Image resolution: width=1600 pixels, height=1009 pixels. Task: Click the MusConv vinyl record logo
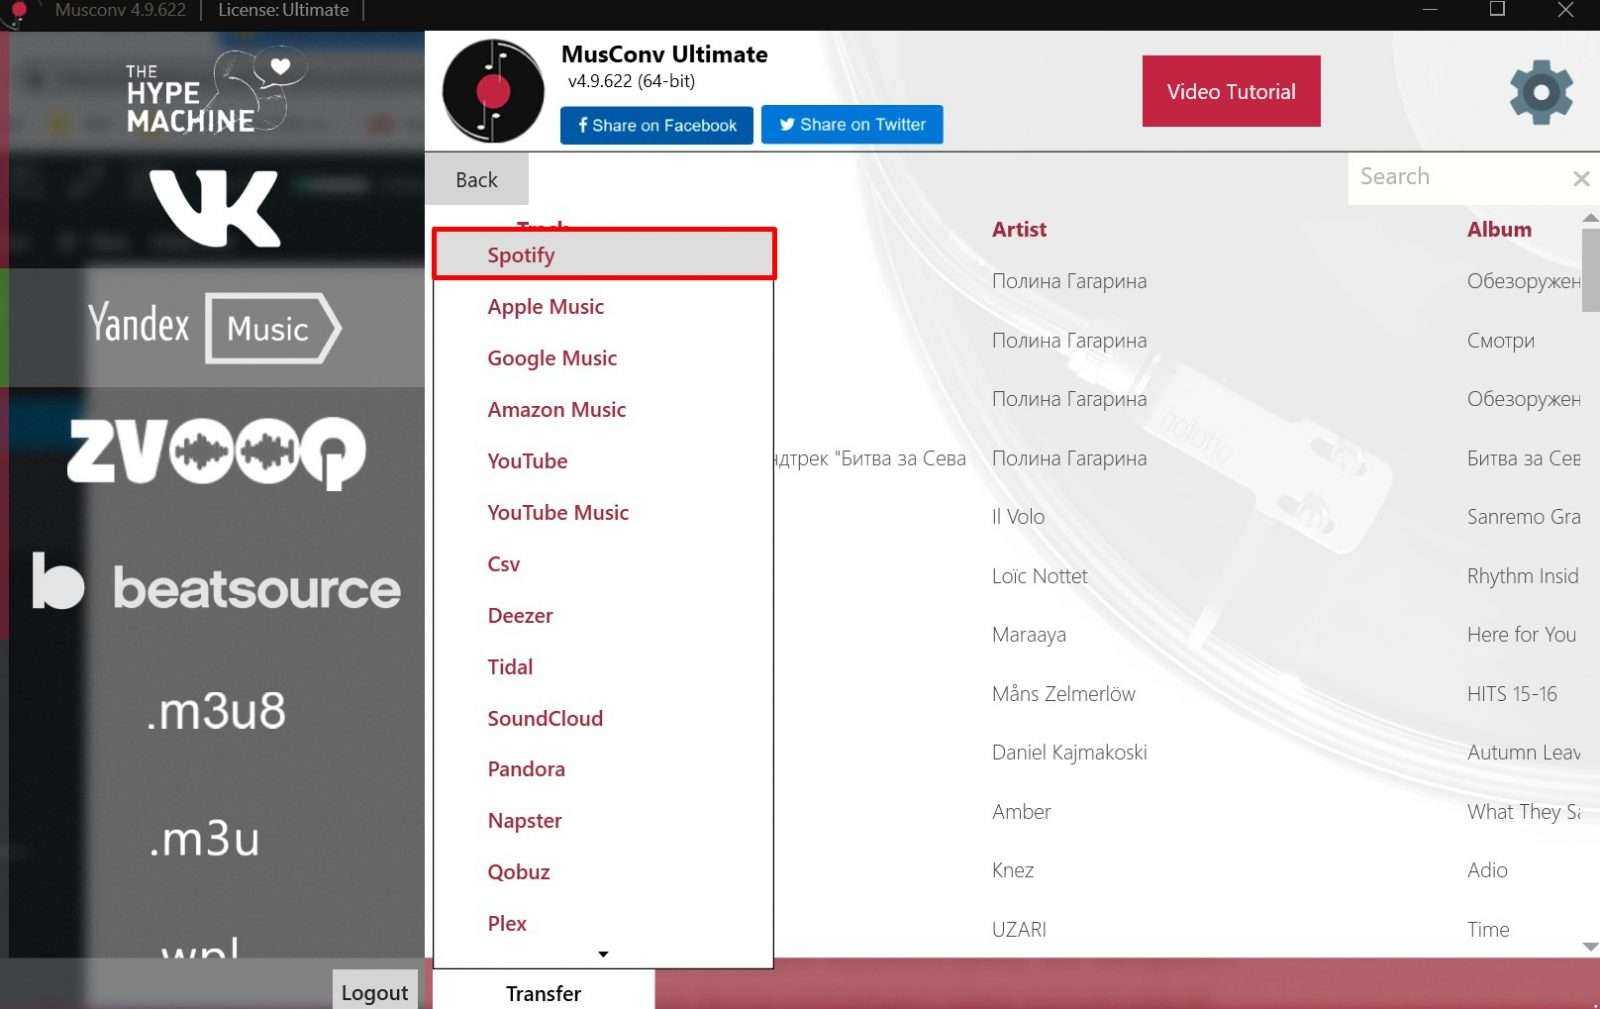click(493, 91)
